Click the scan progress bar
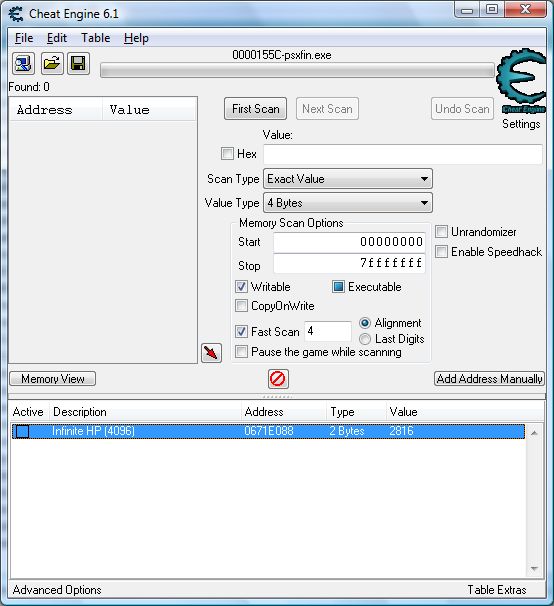The width and height of the screenshot is (554, 606). click(297, 70)
